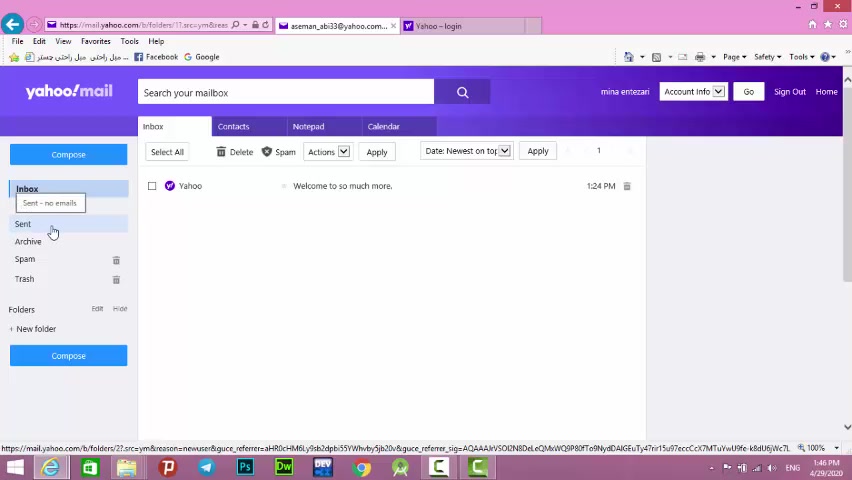Click the yahoo!mail logo
Viewport: 852px width, 480px height.
coord(69,91)
